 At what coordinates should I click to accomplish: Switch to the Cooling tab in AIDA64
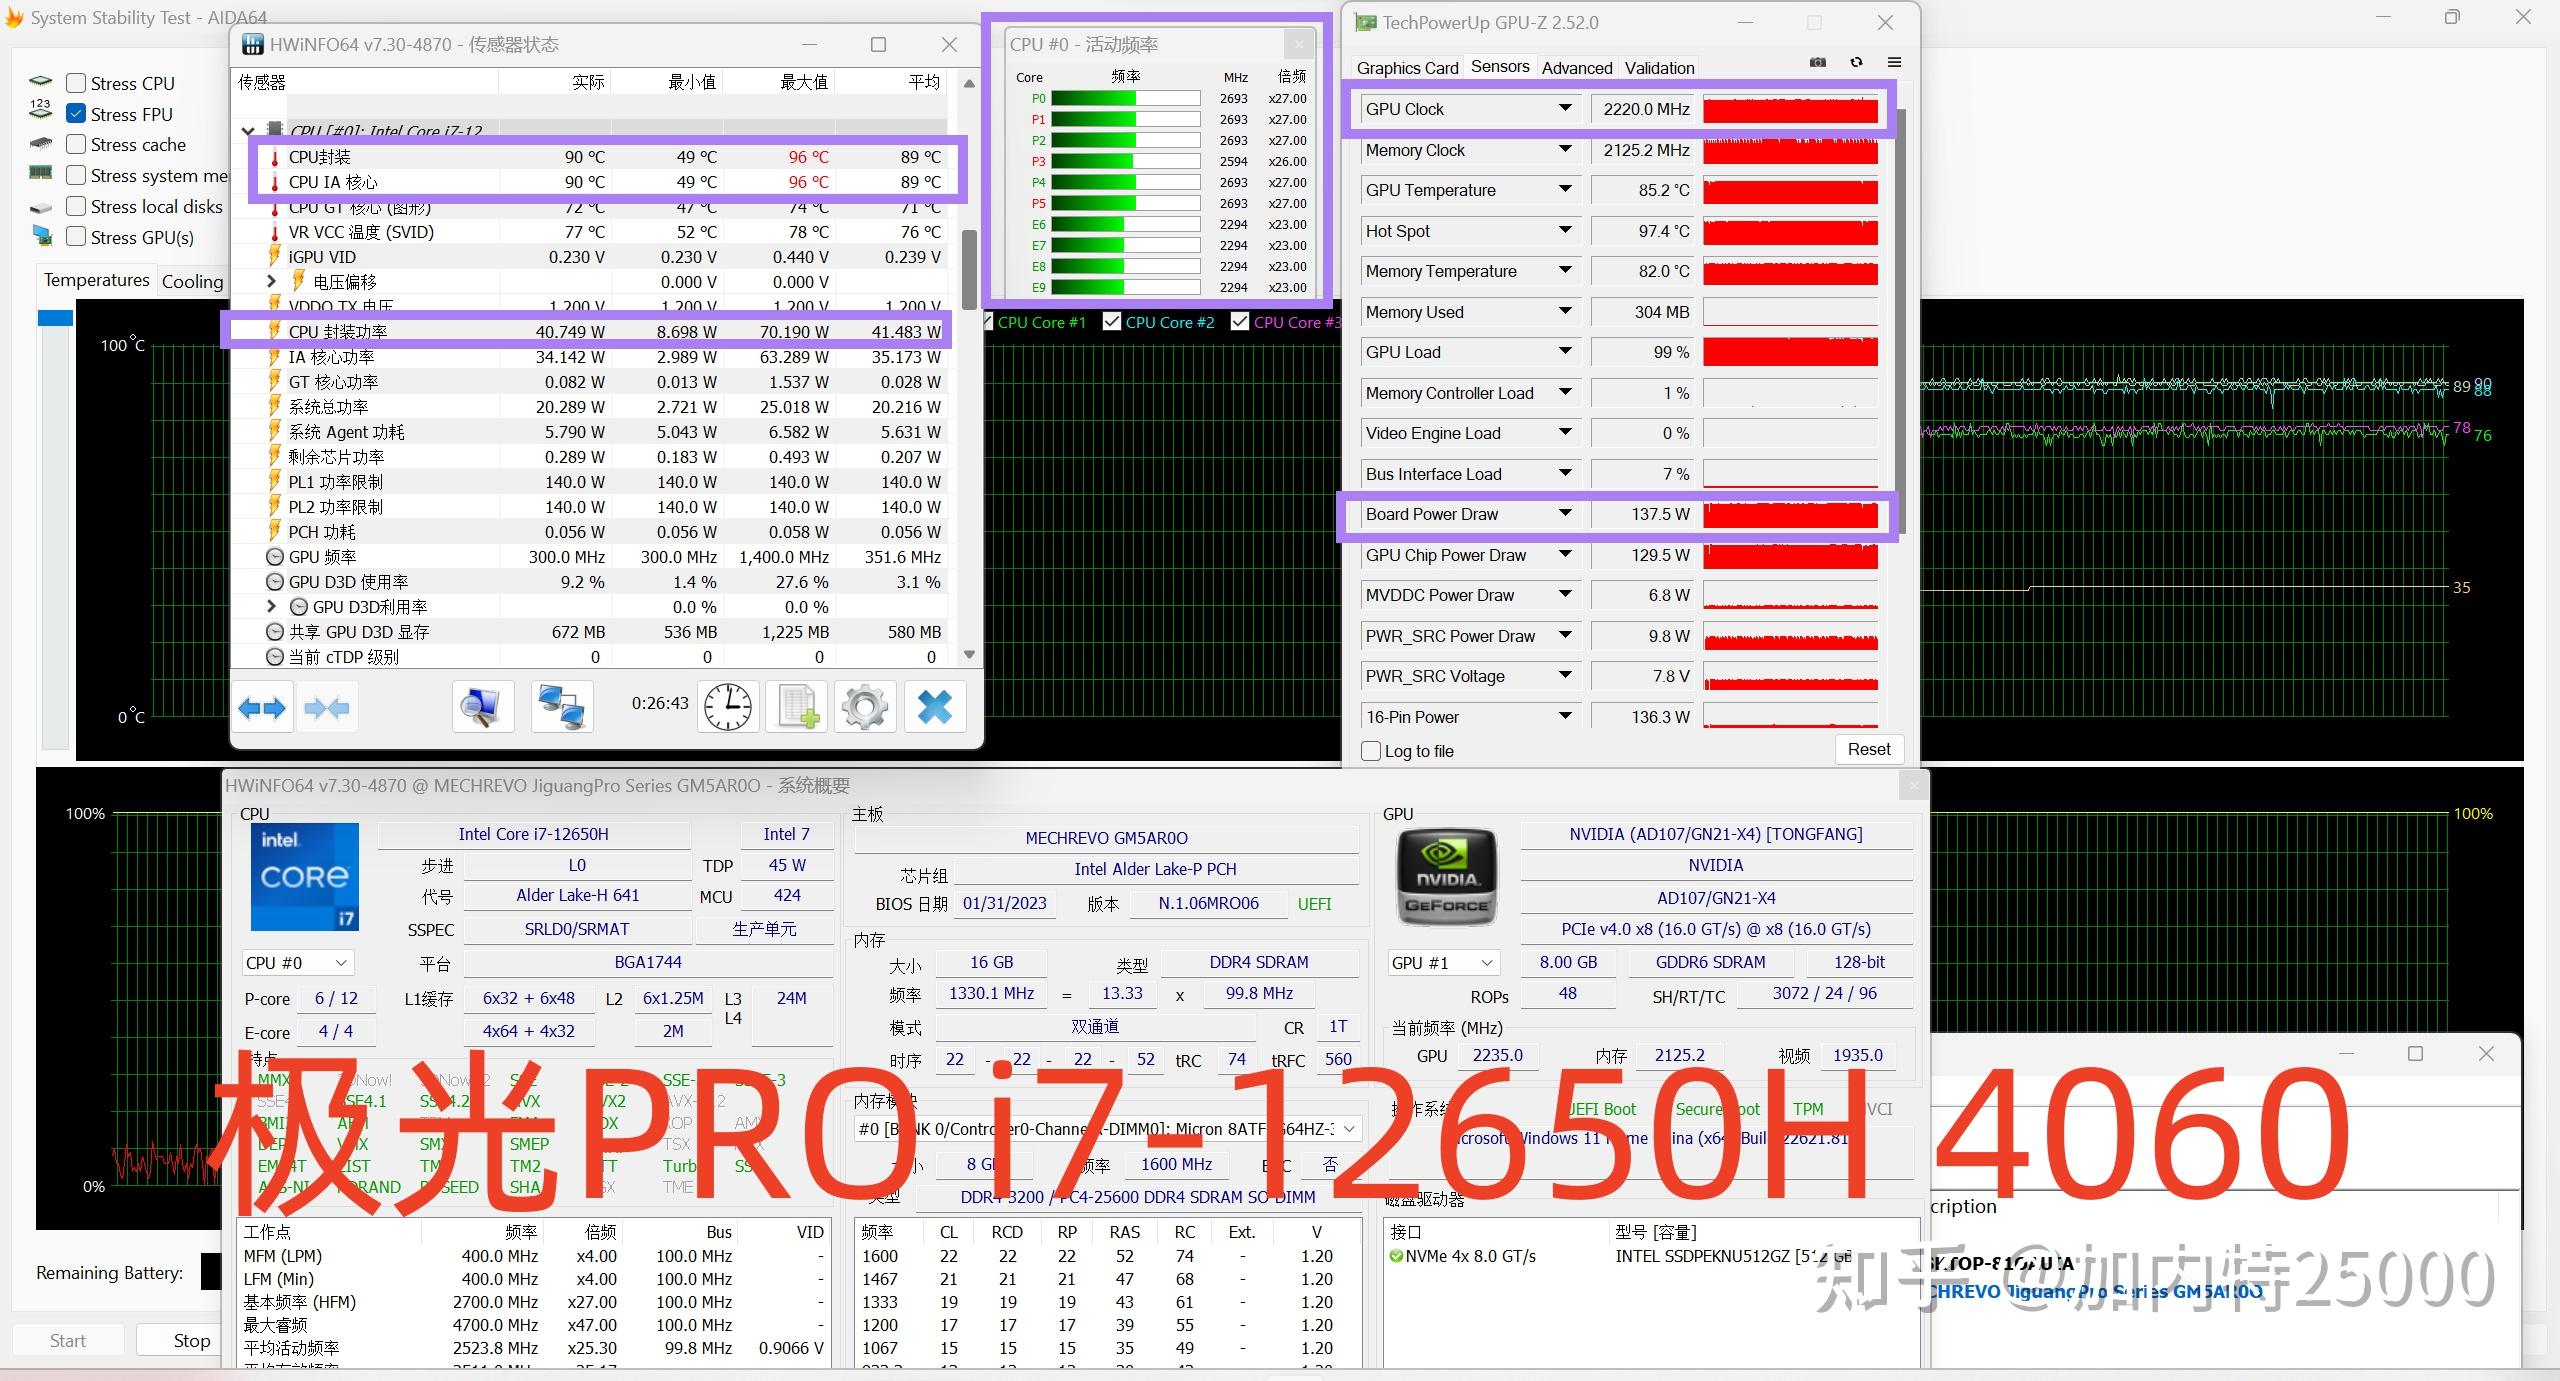coord(192,281)
